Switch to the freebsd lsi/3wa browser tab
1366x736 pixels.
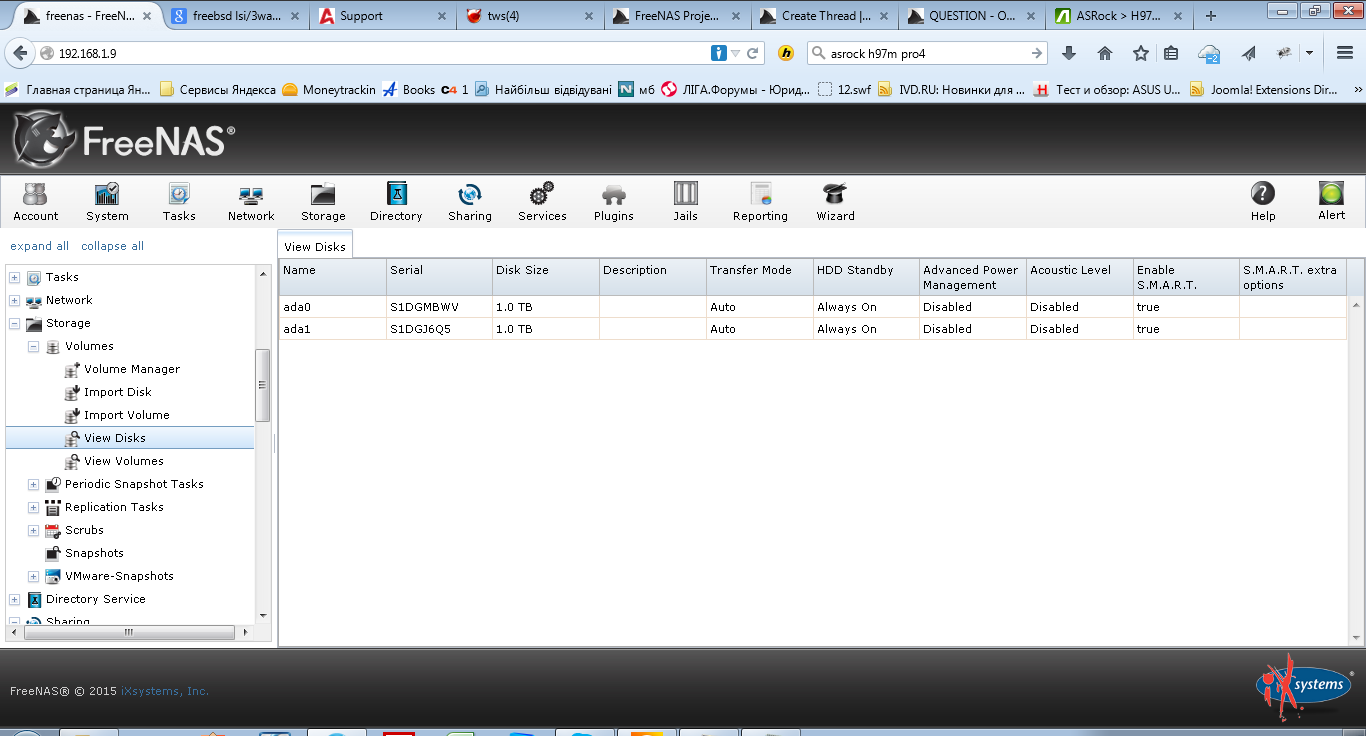pos(237,16)
